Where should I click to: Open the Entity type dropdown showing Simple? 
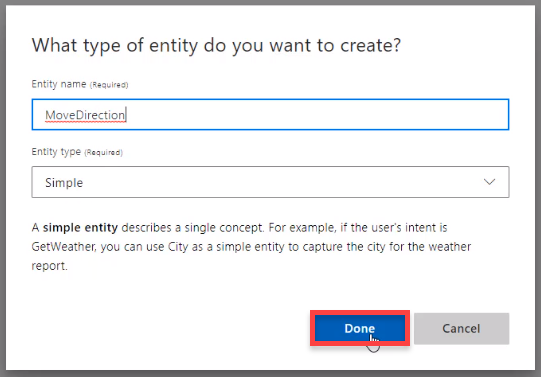270,182
